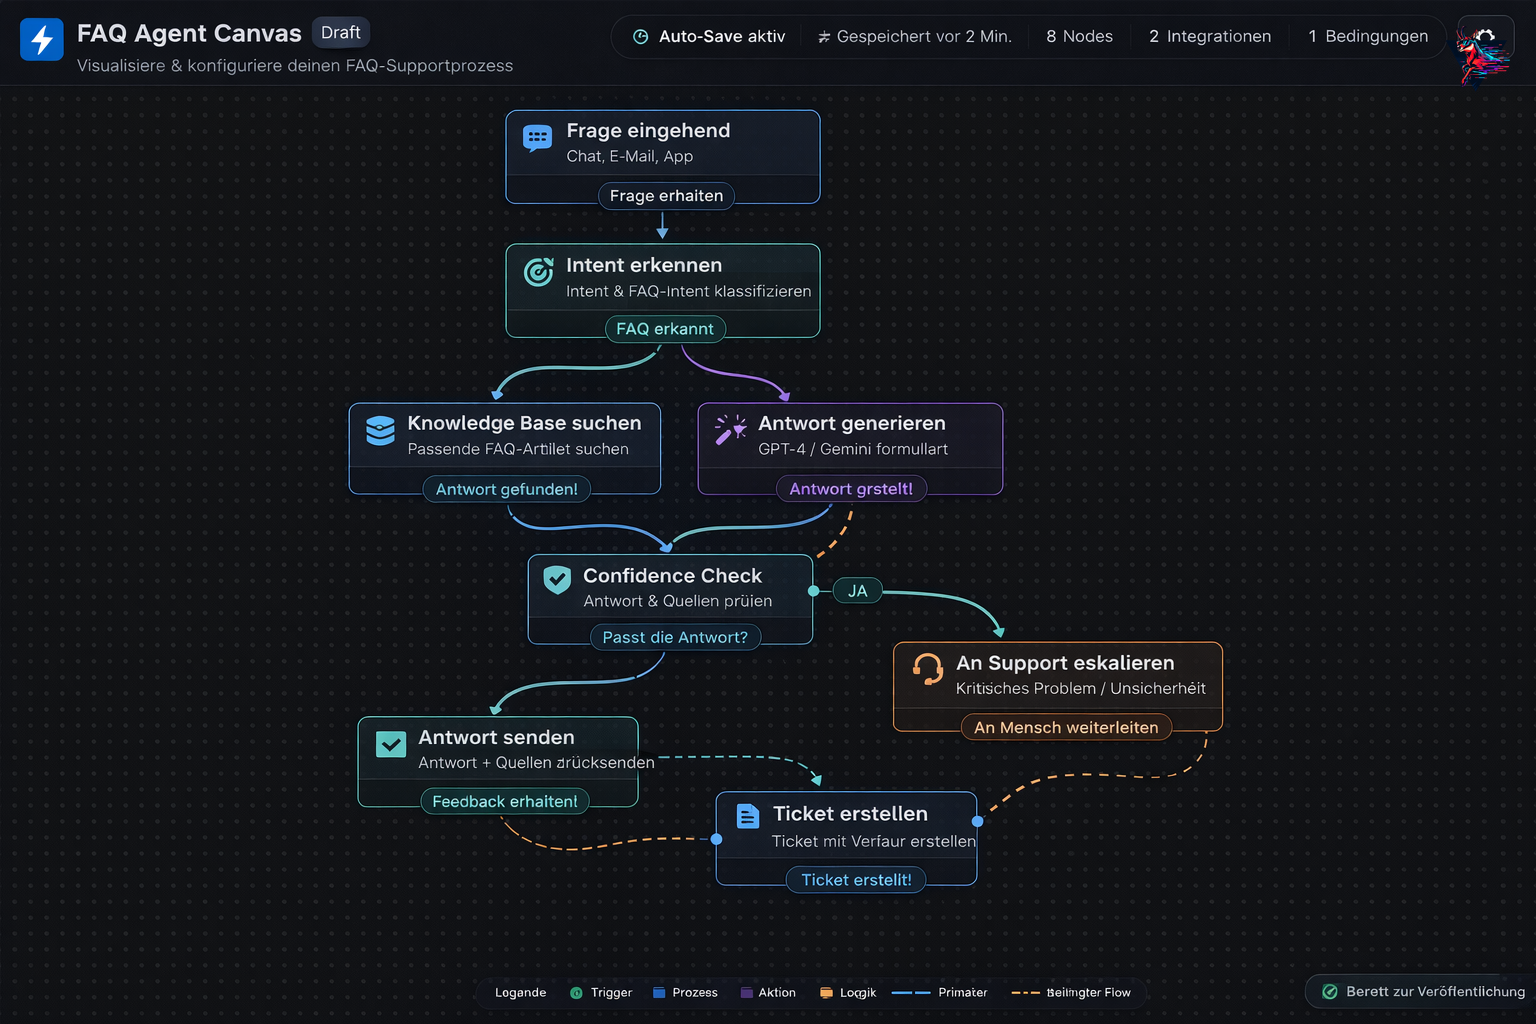The height and width of the screenshot is (1024, 1536).
Task: Click the Passt die Antwort? output pill
Action: point(675,638)
